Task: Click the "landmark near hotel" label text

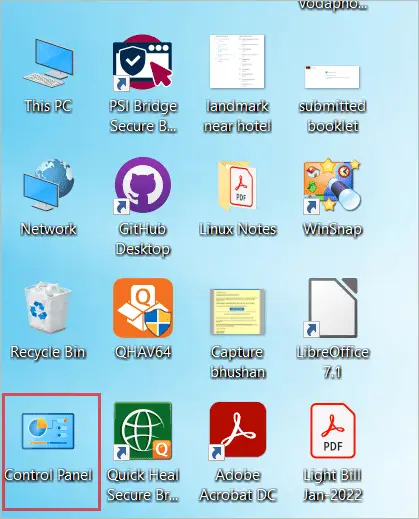Action: click(x=238, y=116)
